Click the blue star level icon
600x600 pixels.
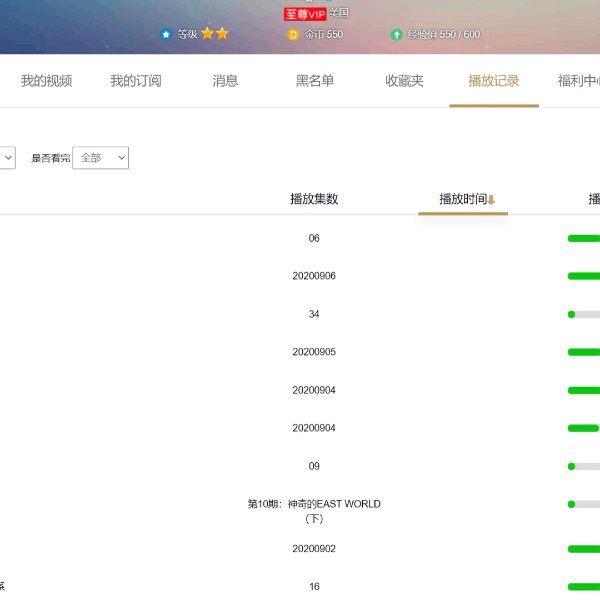pos(166,34)
